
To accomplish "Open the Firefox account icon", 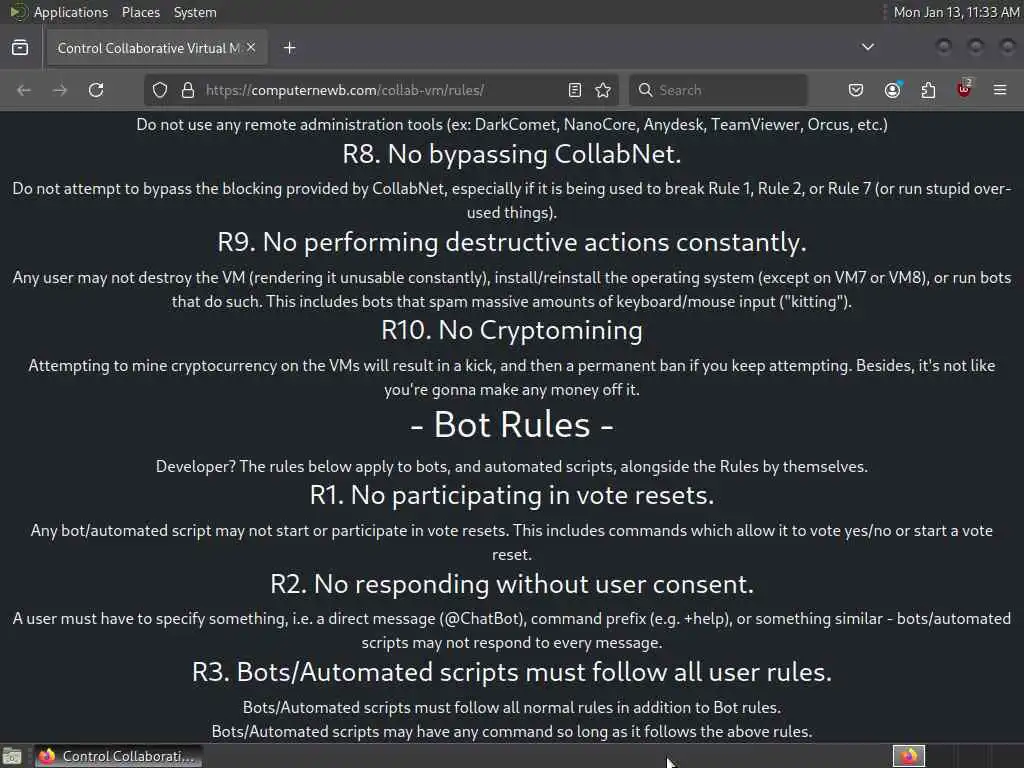I will tap(892, 90).
